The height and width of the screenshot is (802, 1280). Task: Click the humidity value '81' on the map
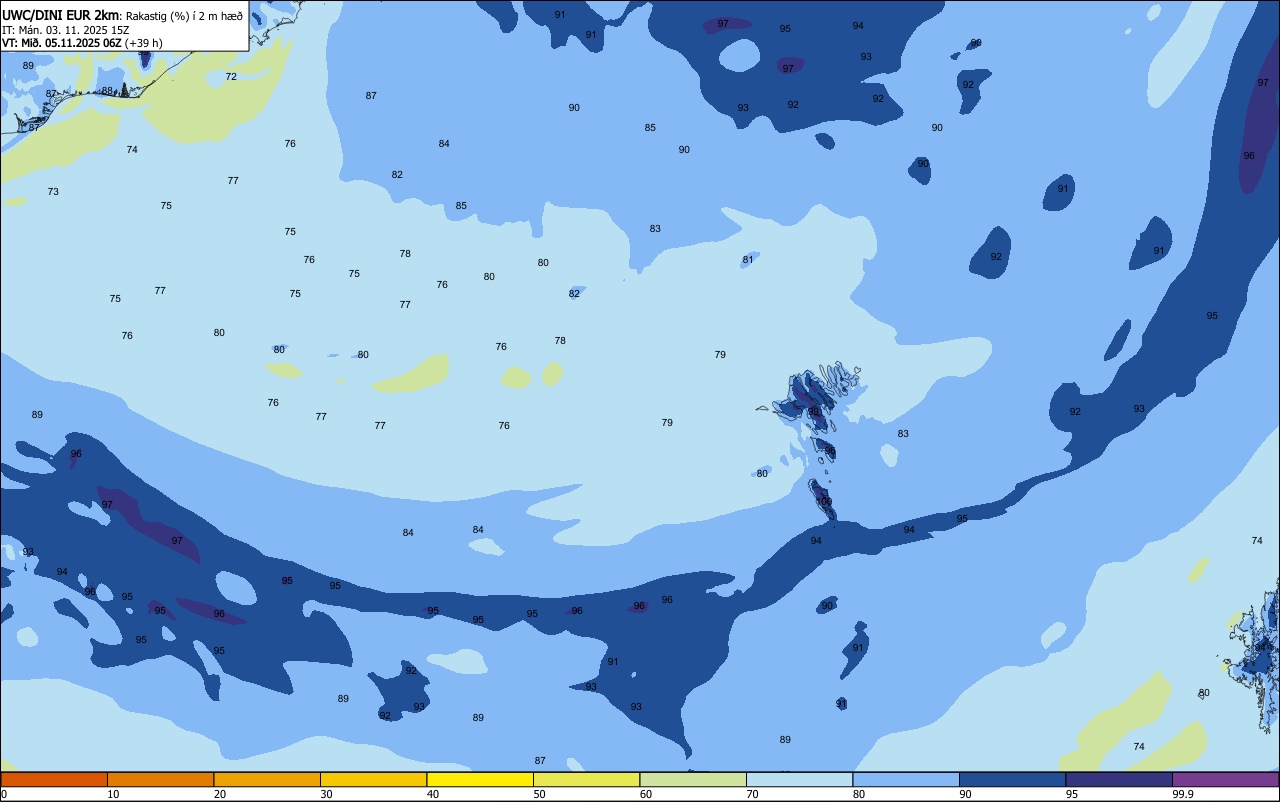click(x=748, y=260)
